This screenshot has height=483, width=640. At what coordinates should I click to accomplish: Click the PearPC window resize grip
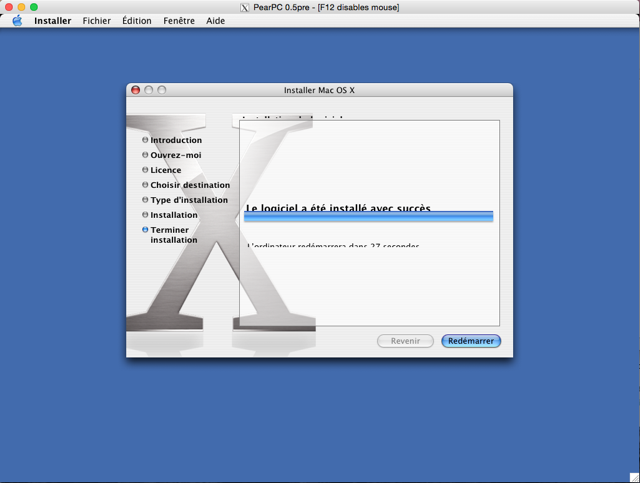tap(635, 478)
